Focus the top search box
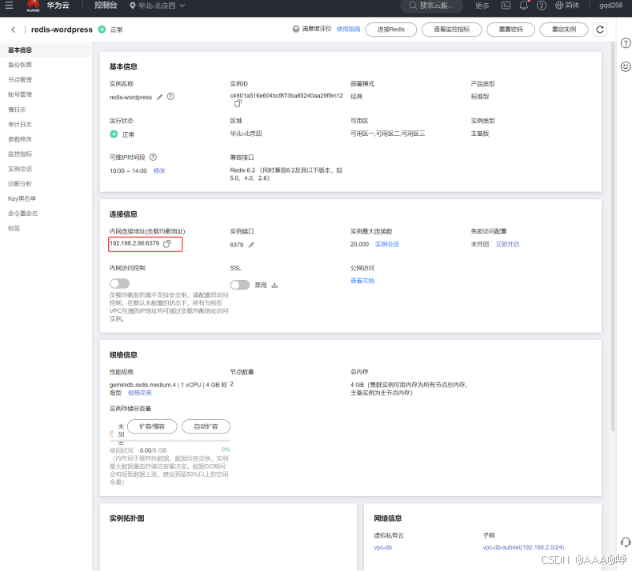632x571 pixels. [432, 6]
